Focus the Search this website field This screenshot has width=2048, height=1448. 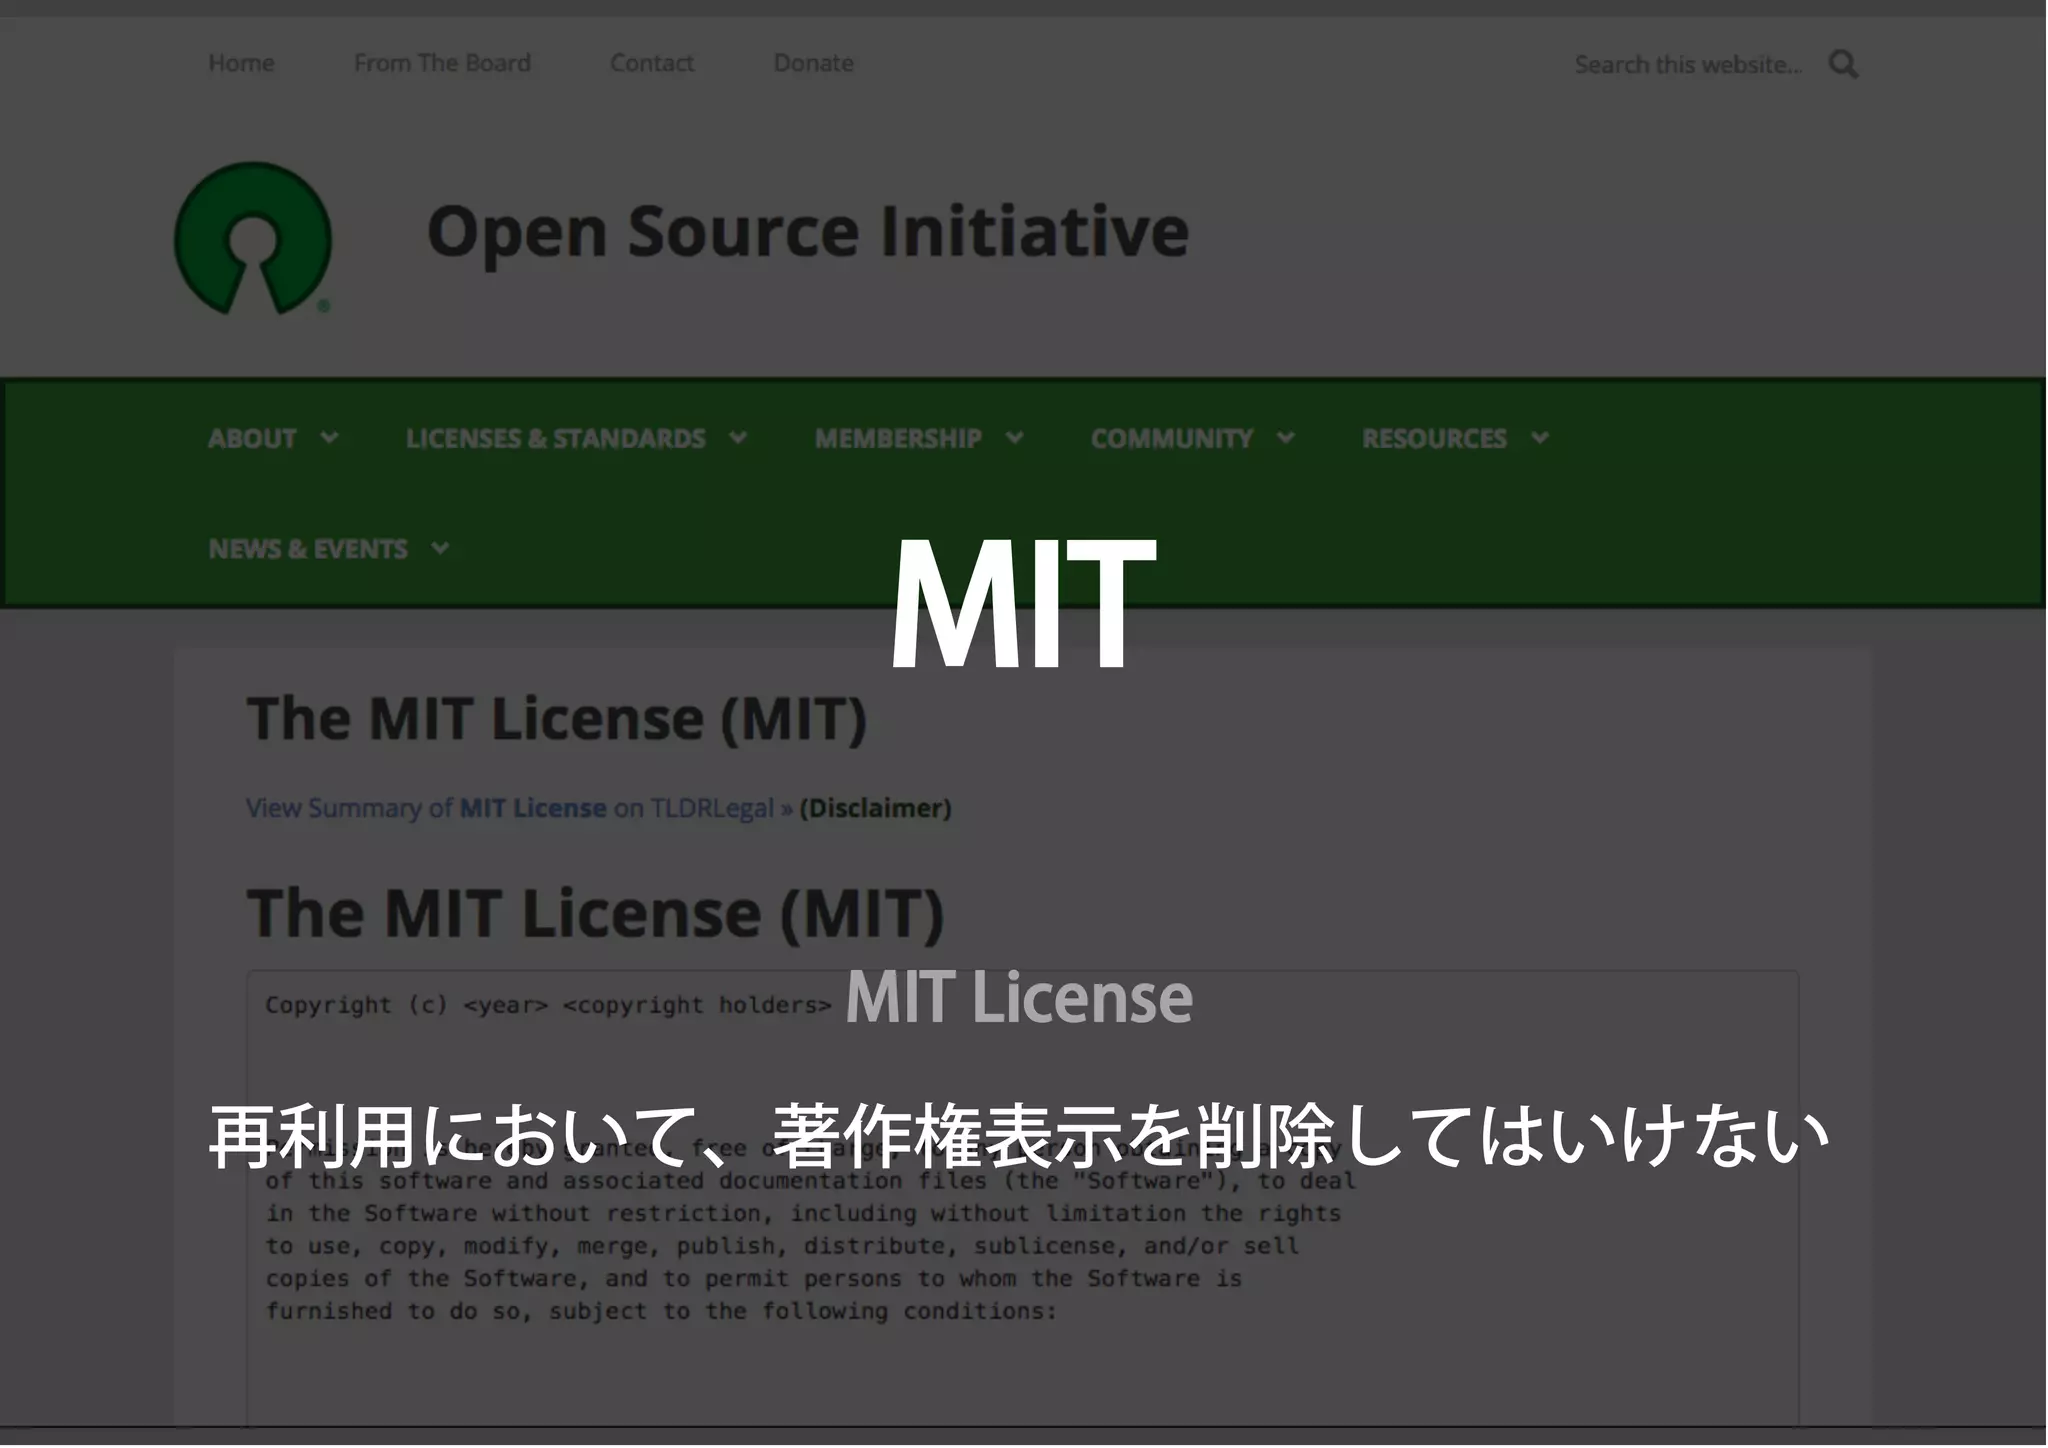1689,65
